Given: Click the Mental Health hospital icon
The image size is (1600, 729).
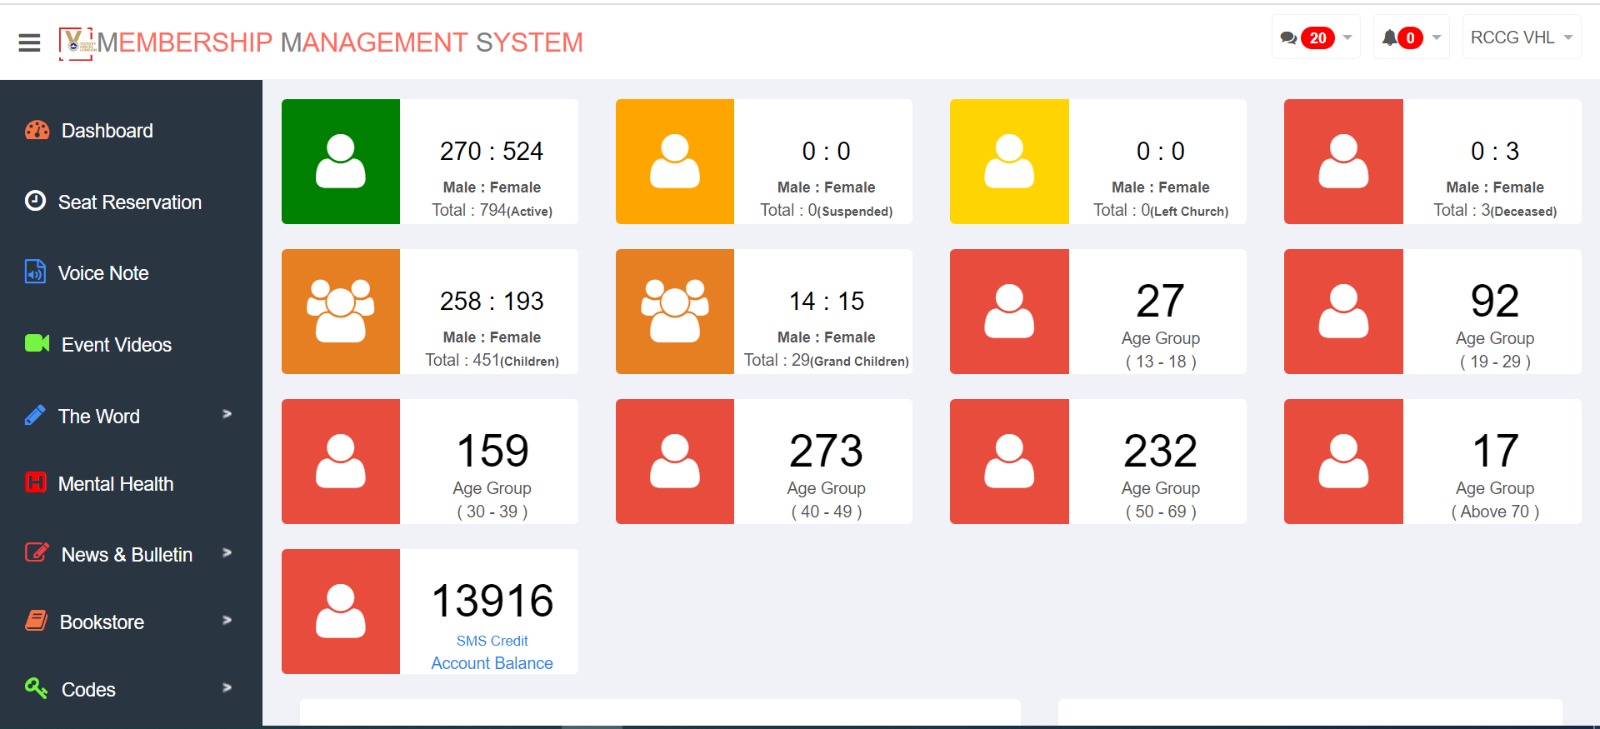Looking at the screenshot, I should [35, 483].
